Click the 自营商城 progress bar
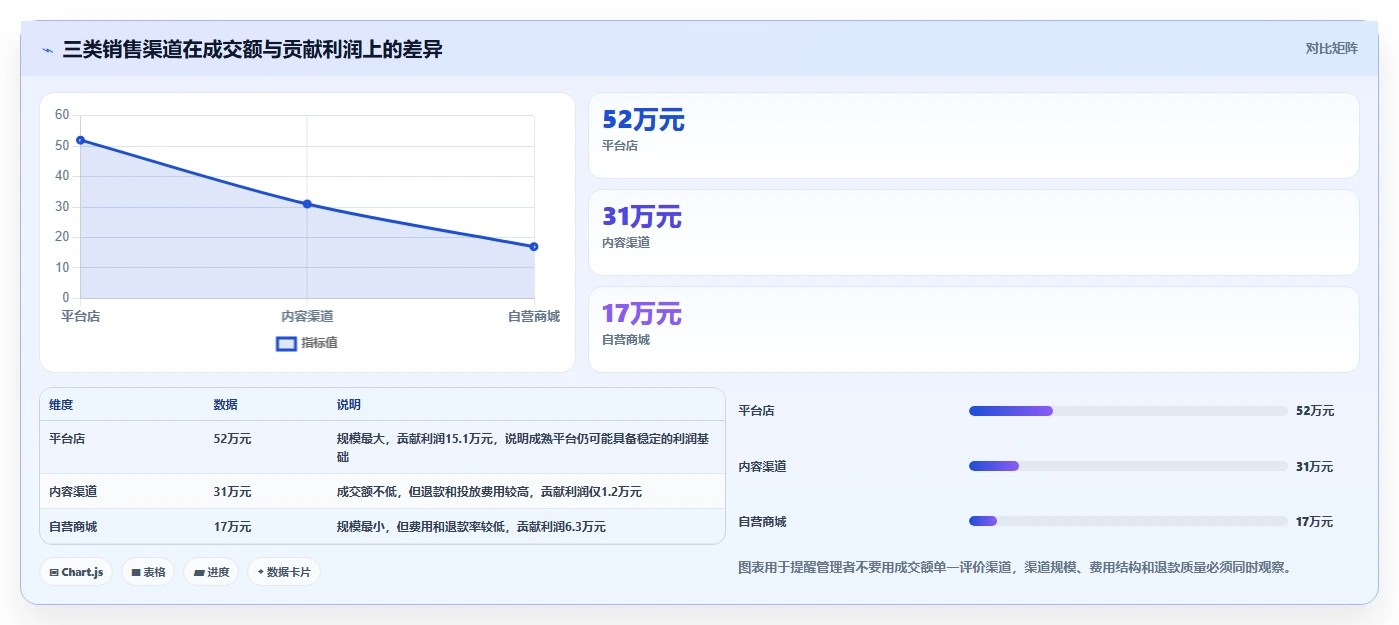 [1128, 521]
